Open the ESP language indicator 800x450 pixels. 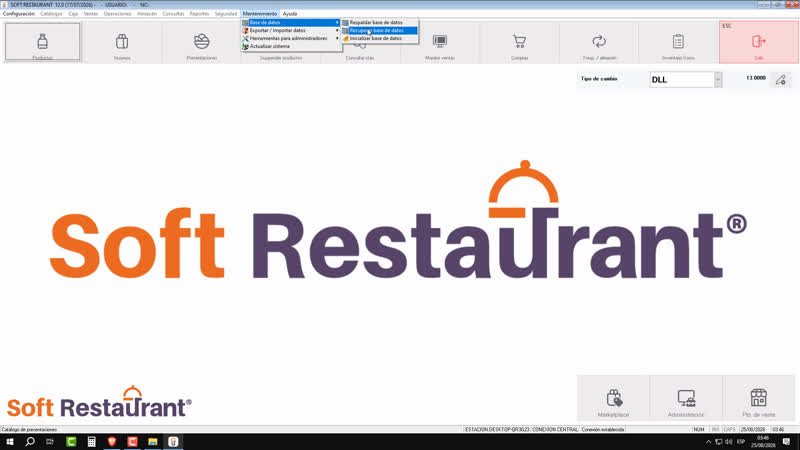click(741, 442)
